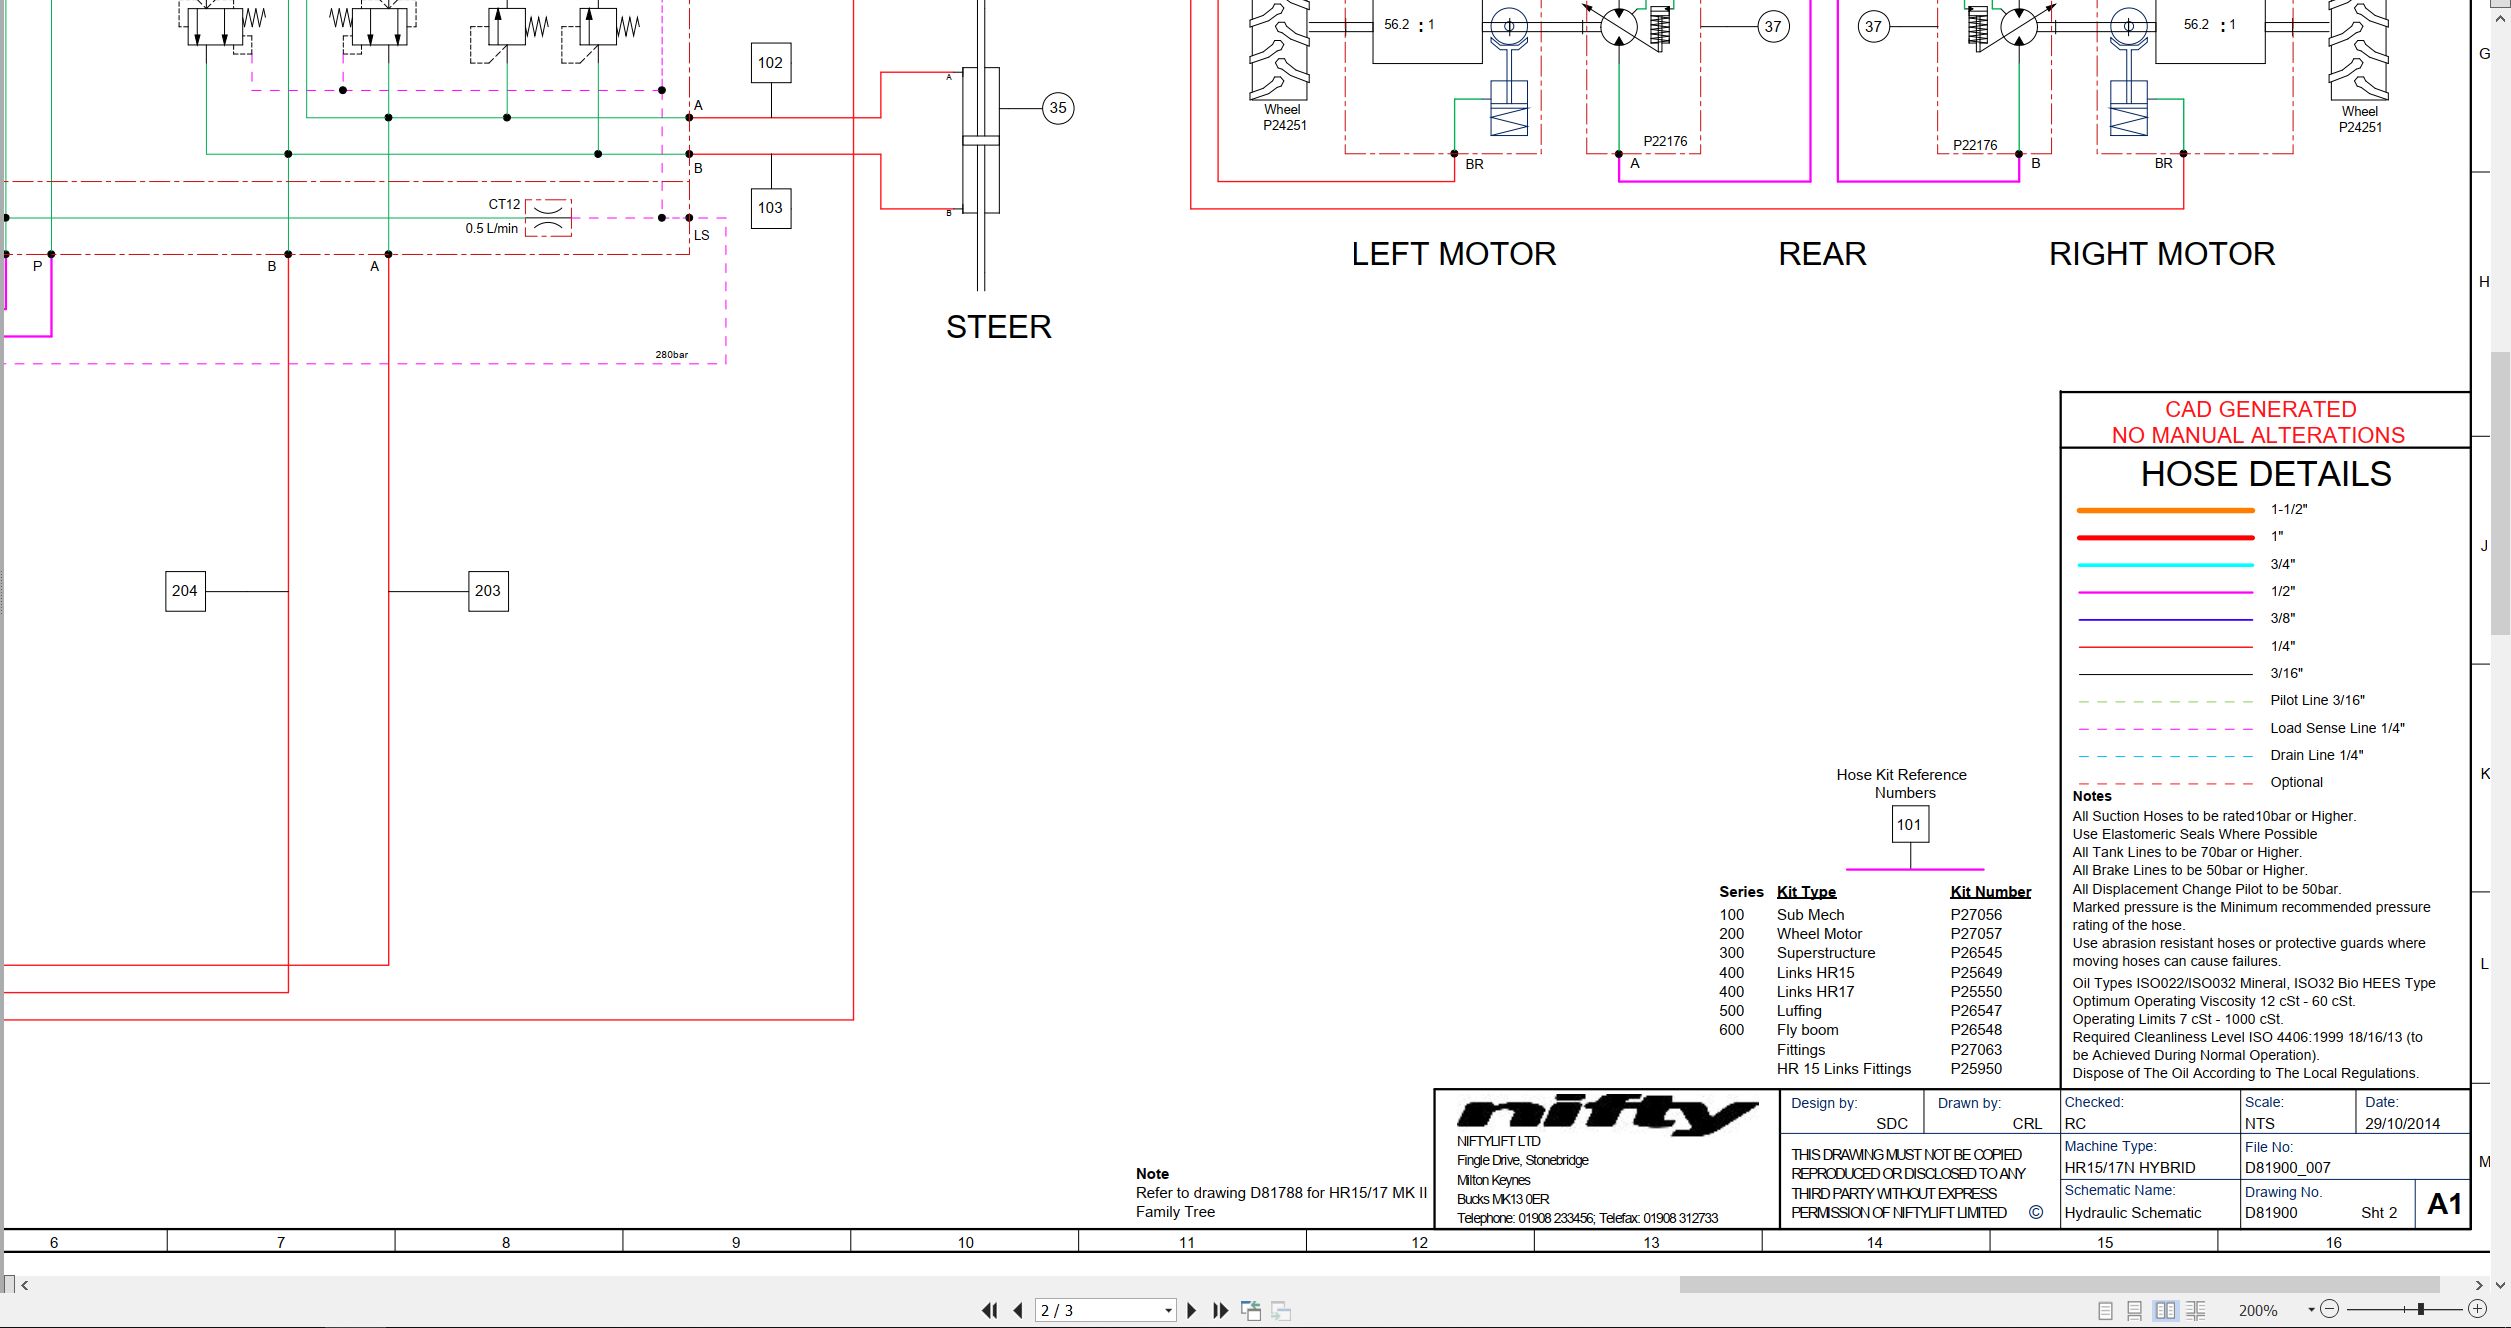
Task: Click the orange 1-1/2" hose line sample
Action: pos(2165,510)
